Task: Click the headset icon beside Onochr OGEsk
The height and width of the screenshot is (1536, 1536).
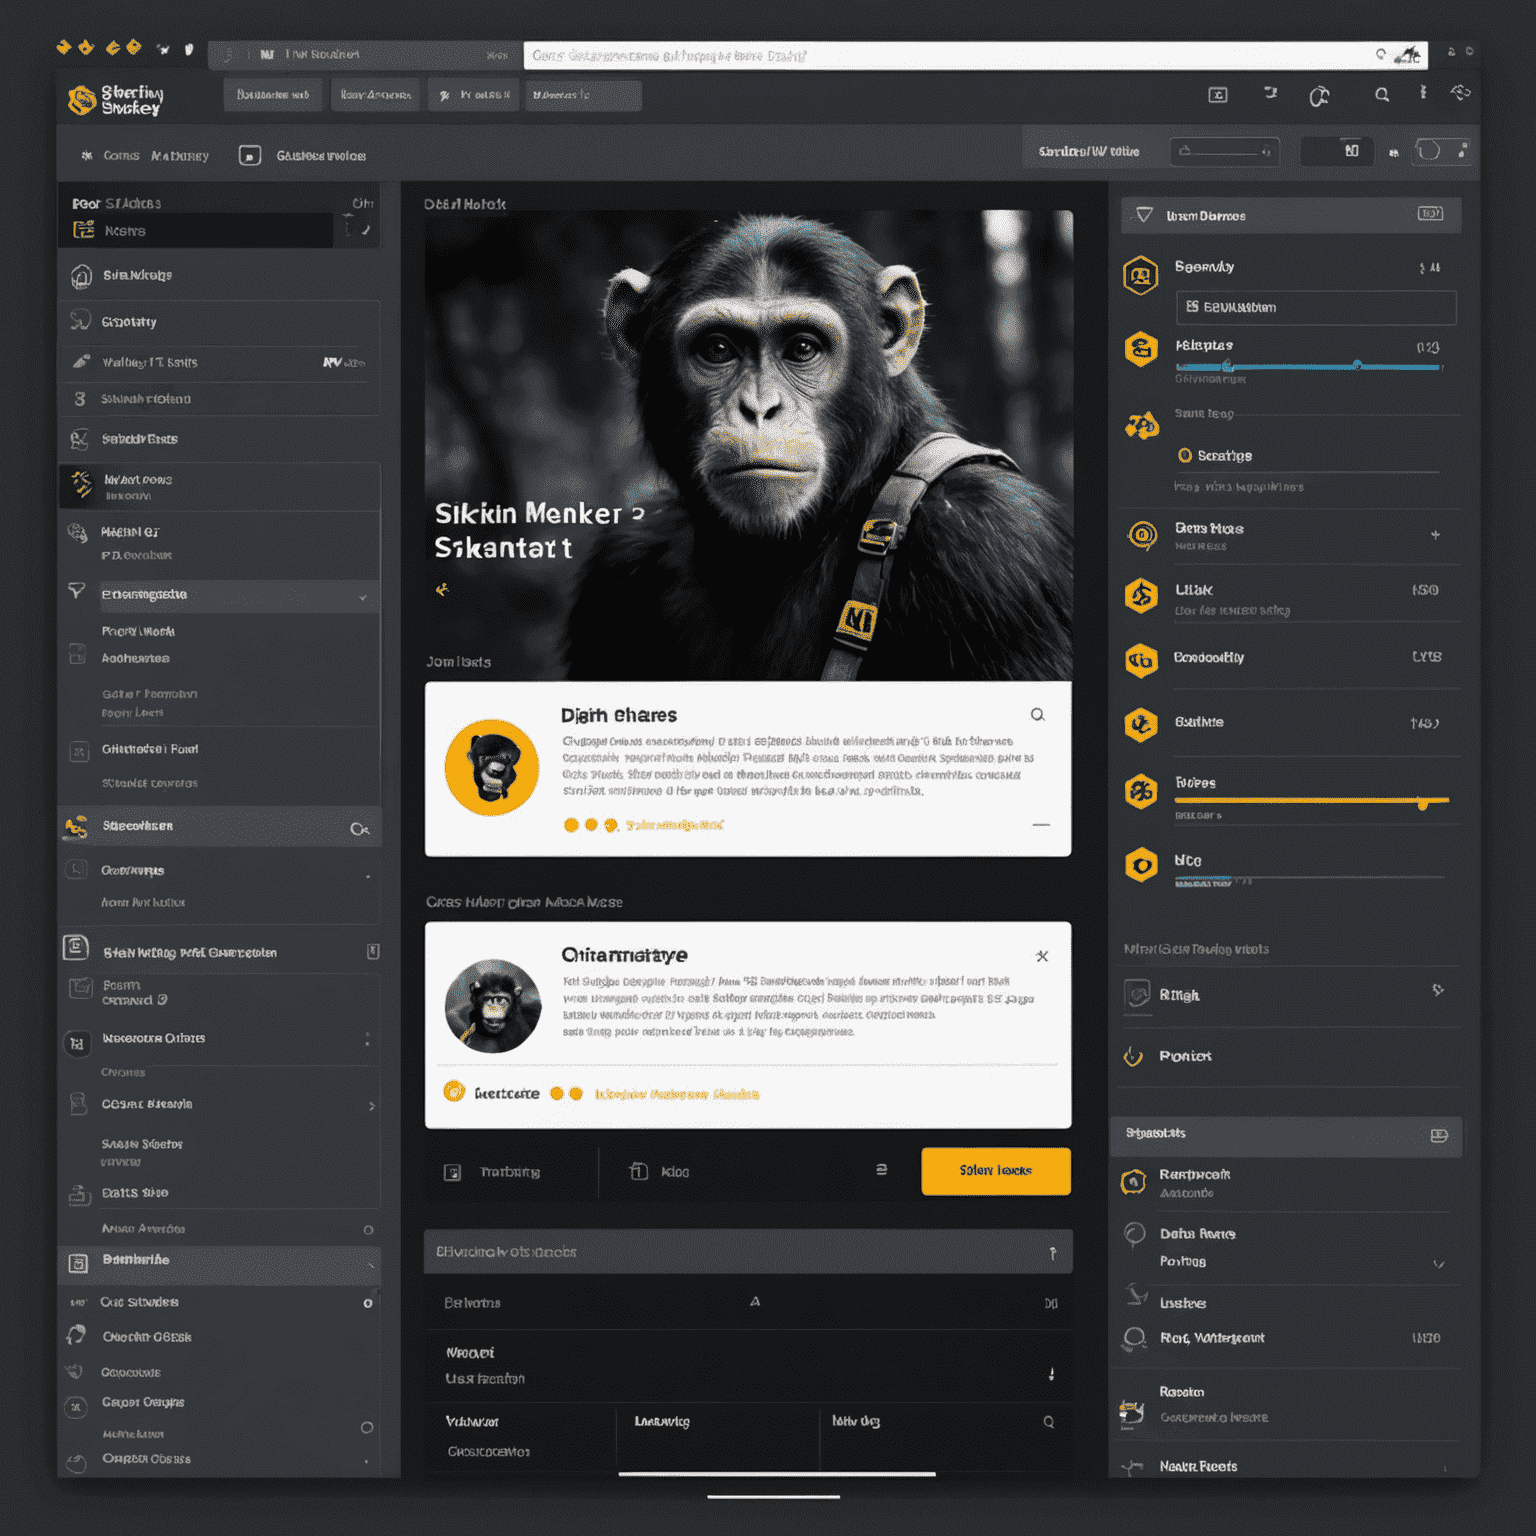Action: (76, 1336)
